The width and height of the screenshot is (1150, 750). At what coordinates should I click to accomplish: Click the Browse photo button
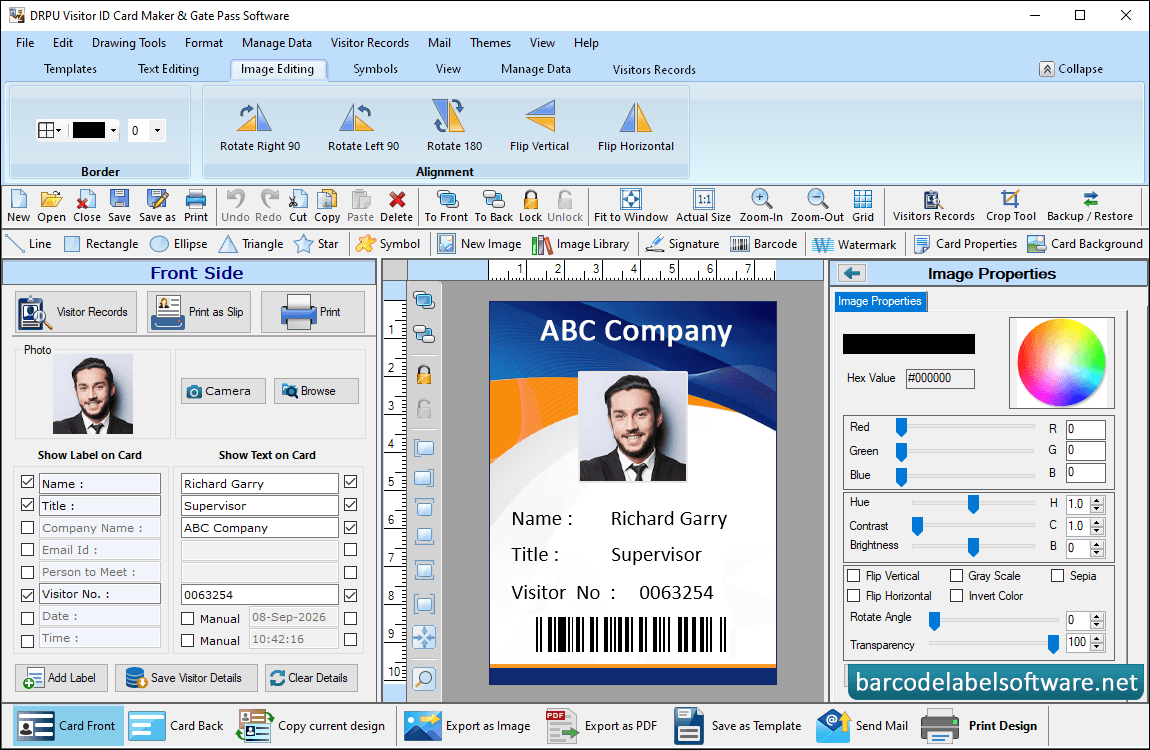[x=316, y=391]
